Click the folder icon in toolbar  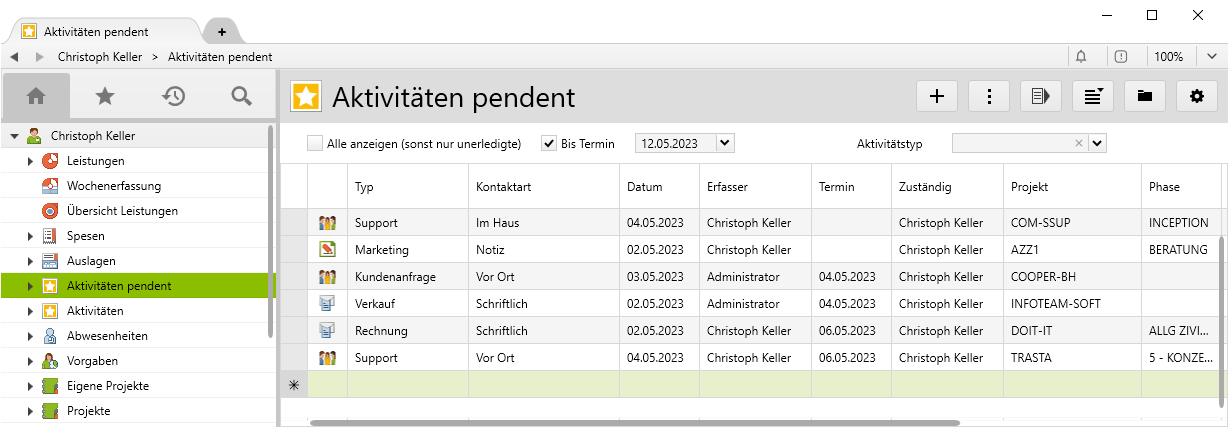click(x=1145, y=96)
